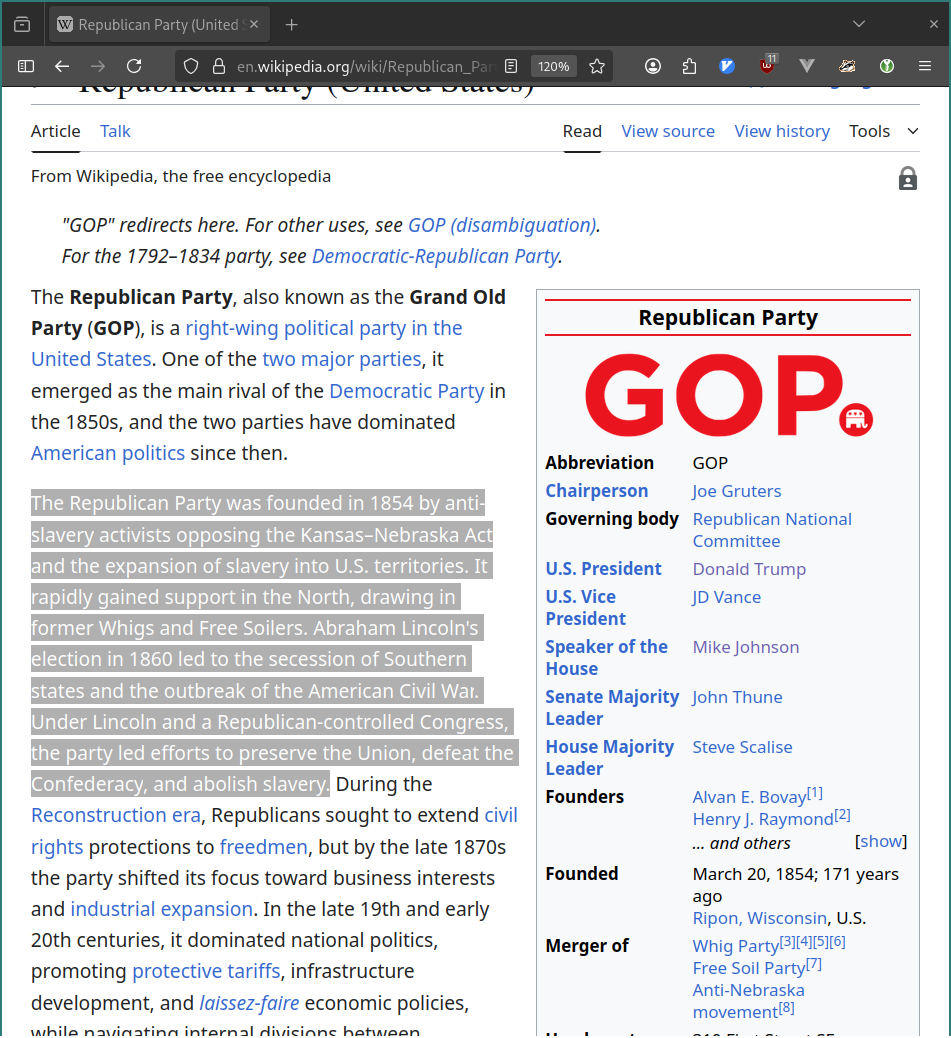The height and width of the screenshot is (1038, 951).
Task: Open the Firefox hamburger application menu
Action: (925, 66)
